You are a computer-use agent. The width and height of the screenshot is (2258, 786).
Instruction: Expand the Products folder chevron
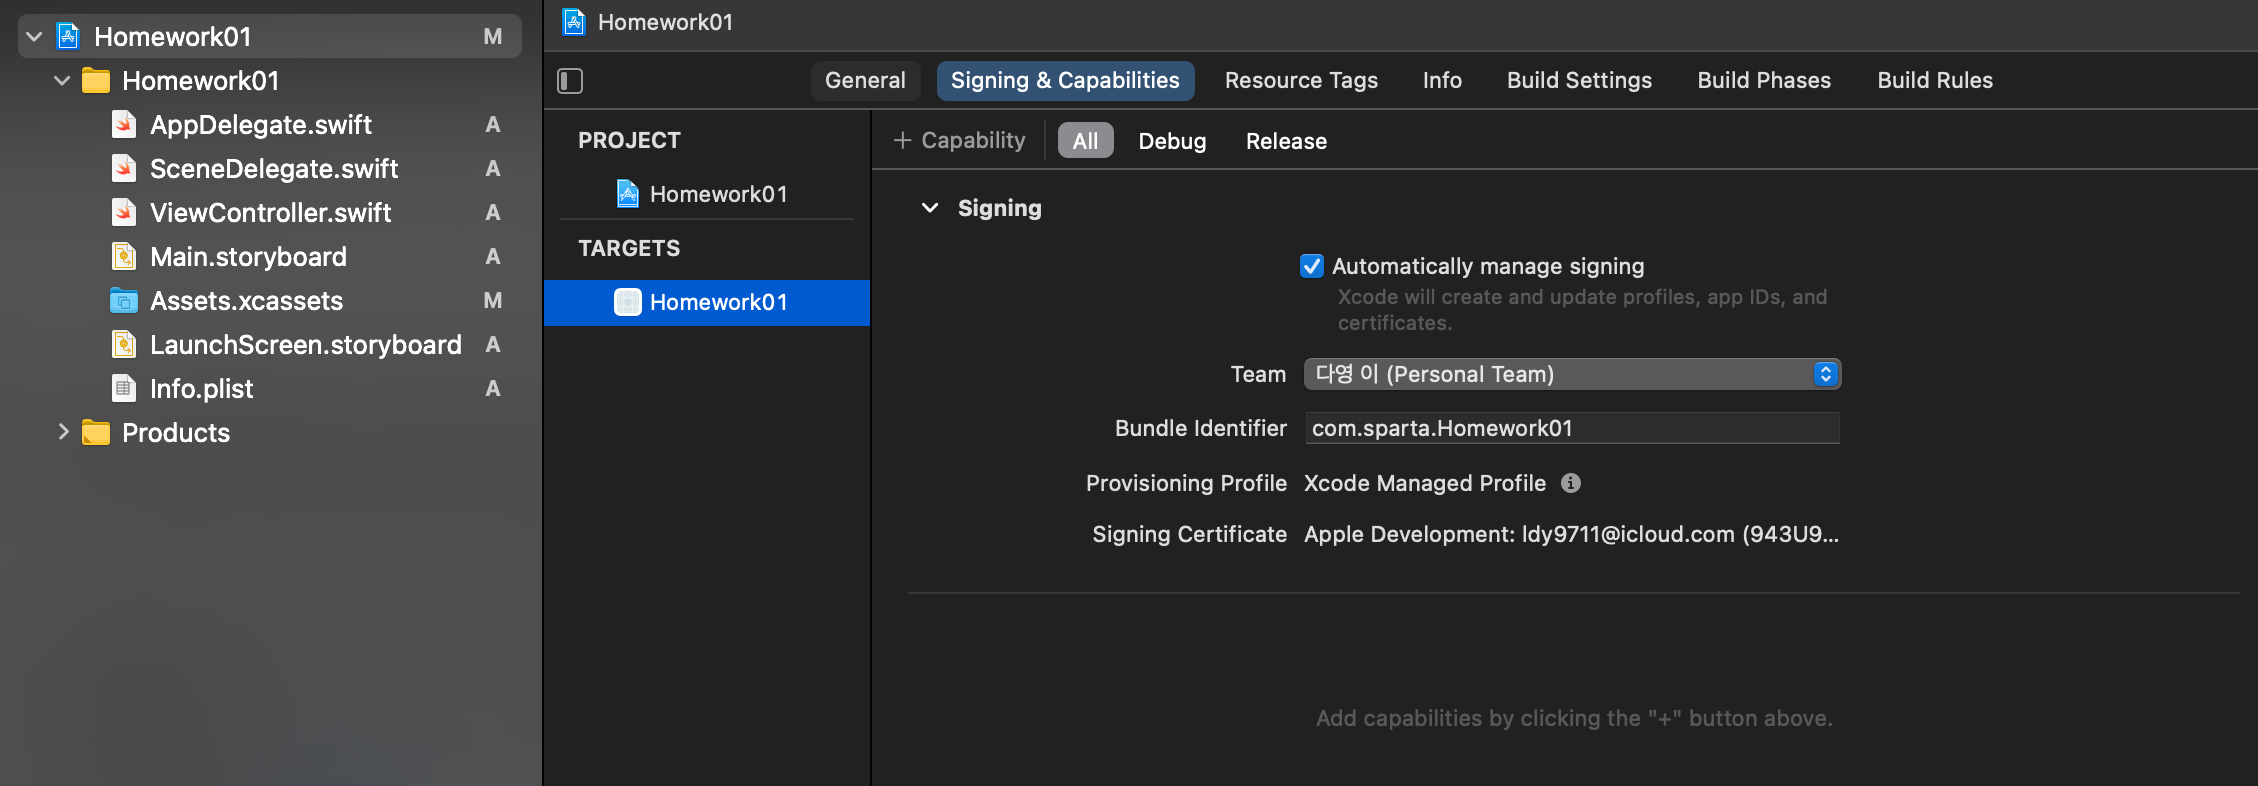pos(63,432)
